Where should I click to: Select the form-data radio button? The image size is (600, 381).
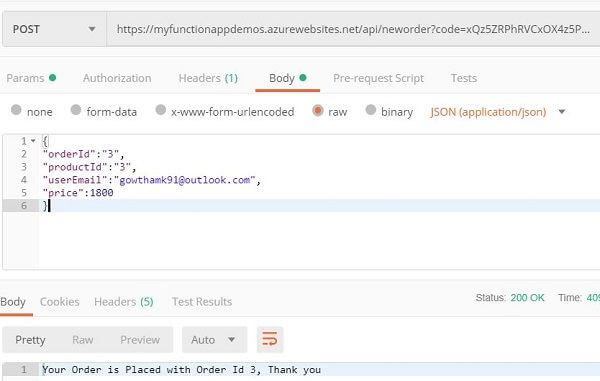tap(76, 110)
